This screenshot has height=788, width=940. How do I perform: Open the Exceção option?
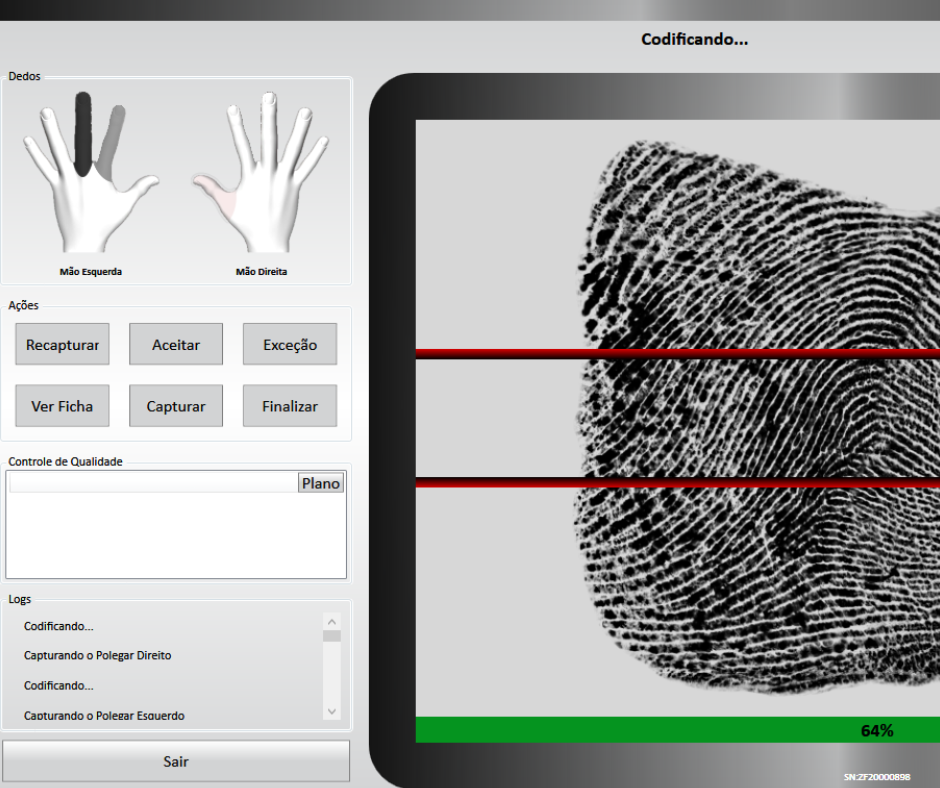tap(290, 344)
